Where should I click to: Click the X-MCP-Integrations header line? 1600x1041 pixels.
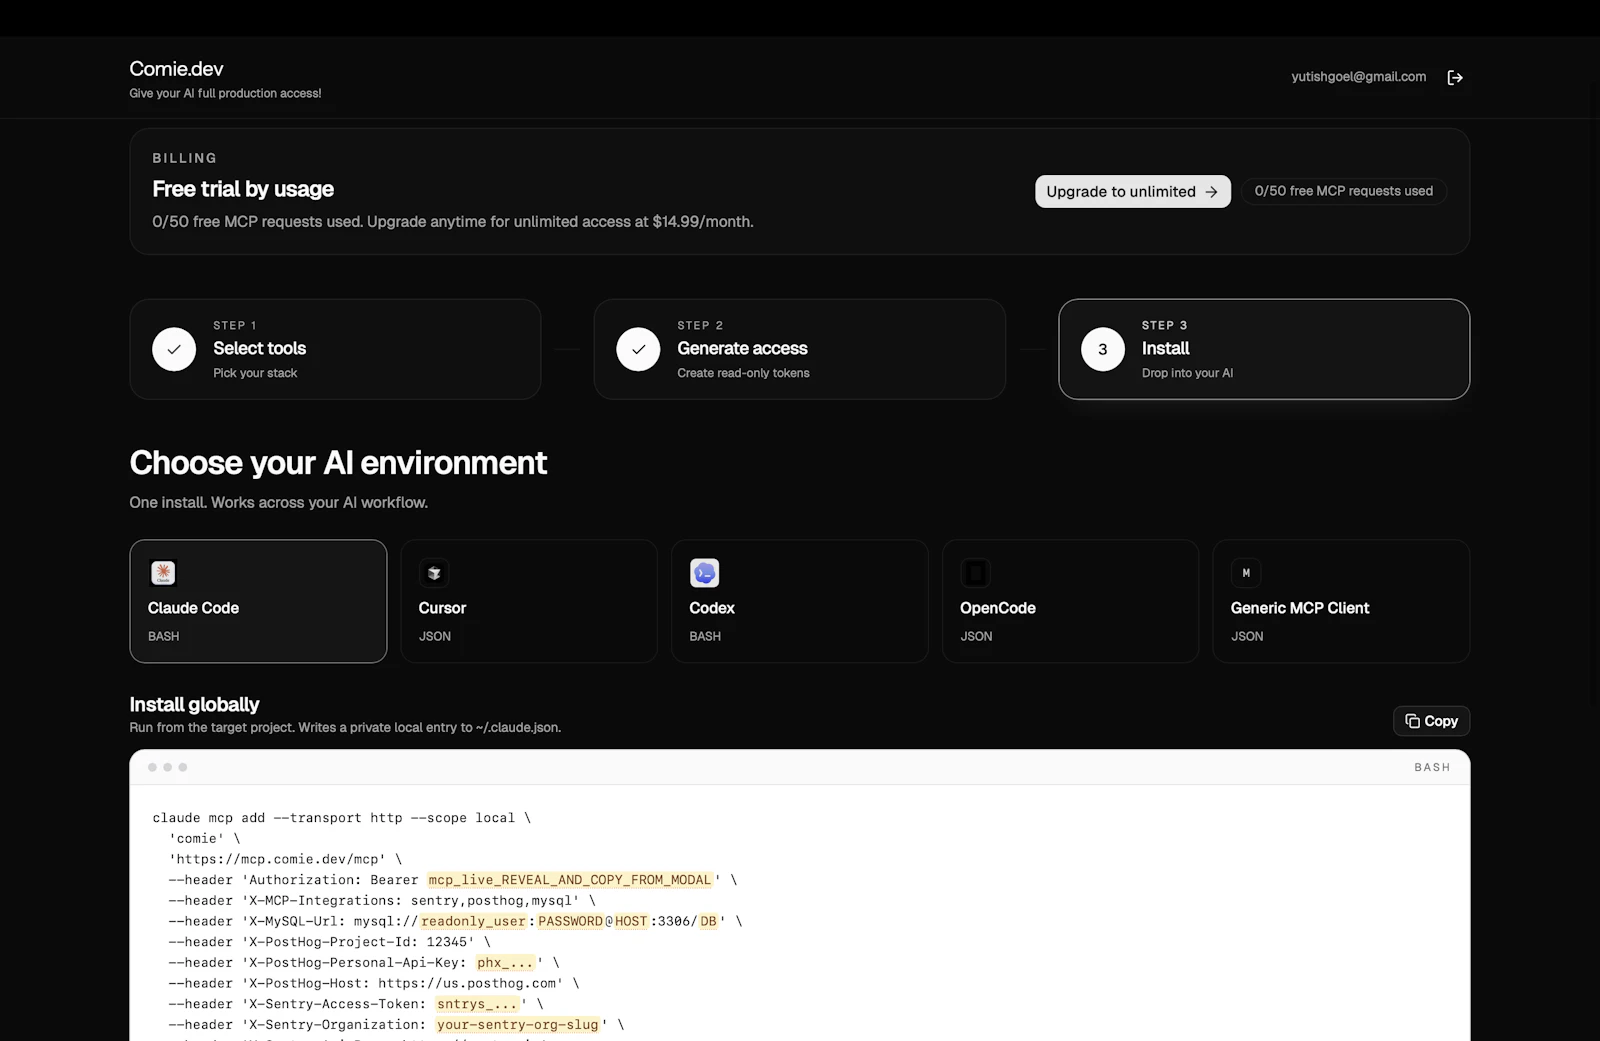pos(382,901)
